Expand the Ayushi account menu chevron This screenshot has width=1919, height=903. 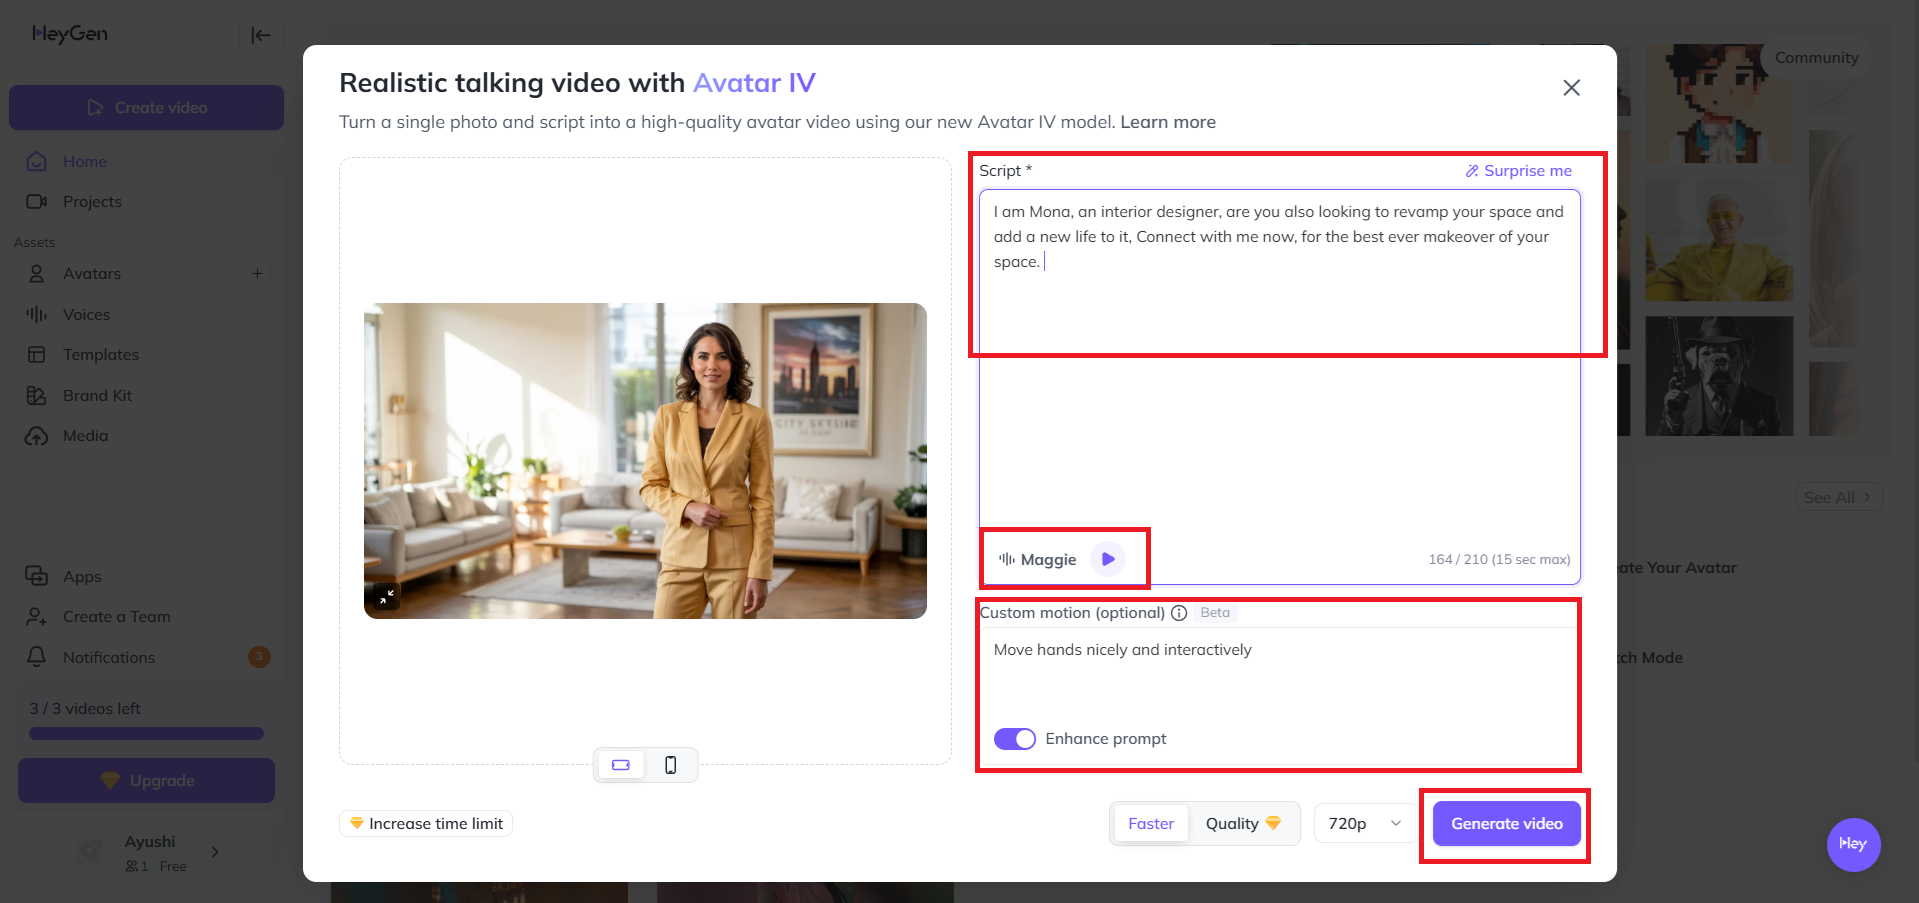click(215, 852)
